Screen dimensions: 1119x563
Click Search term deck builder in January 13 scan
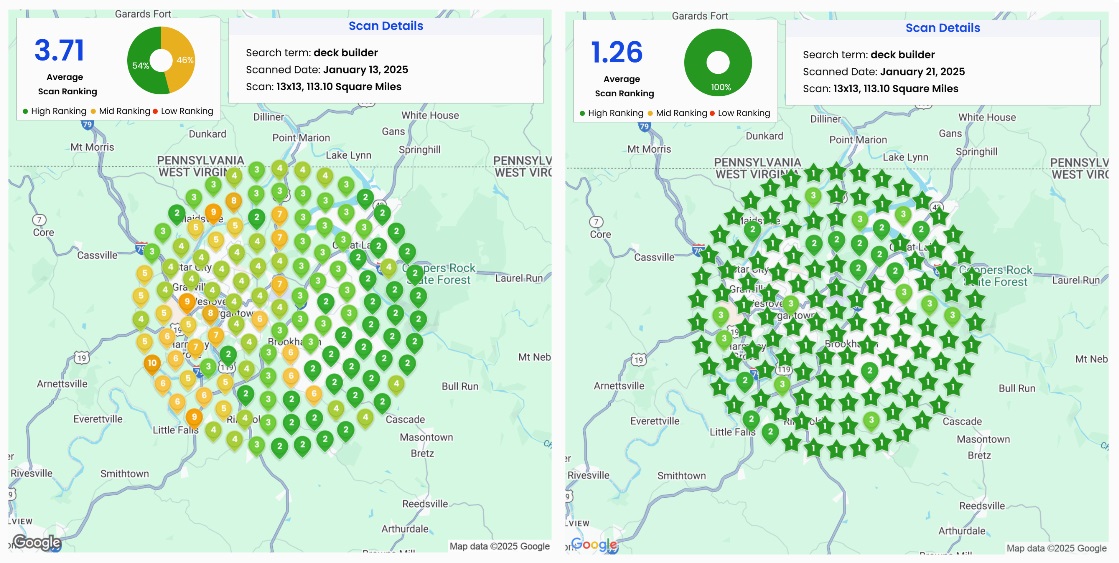312,53
